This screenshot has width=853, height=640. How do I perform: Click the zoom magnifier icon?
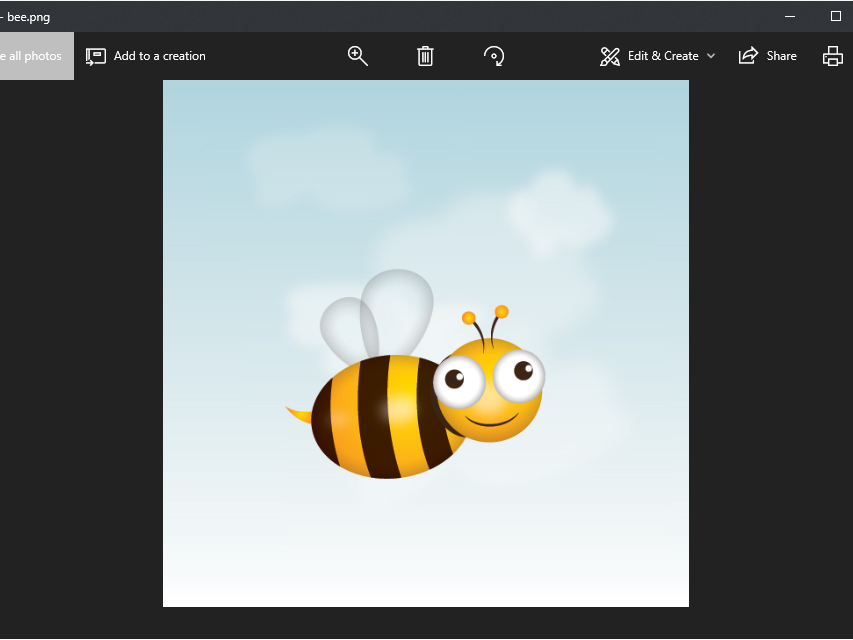click(x=357, y=56)
